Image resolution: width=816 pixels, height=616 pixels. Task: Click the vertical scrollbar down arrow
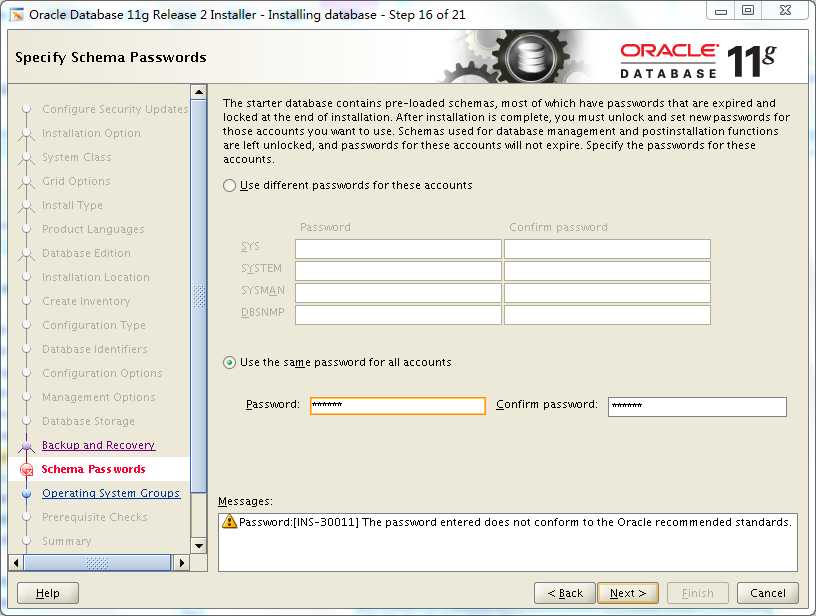[199, 546]
